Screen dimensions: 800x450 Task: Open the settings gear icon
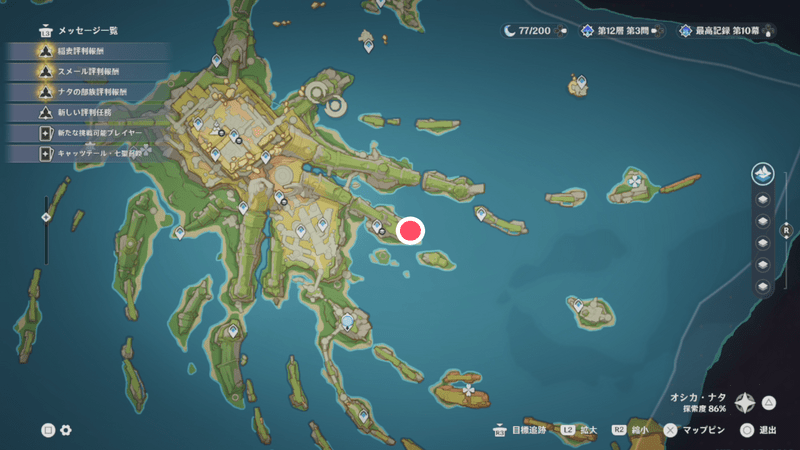66,430
